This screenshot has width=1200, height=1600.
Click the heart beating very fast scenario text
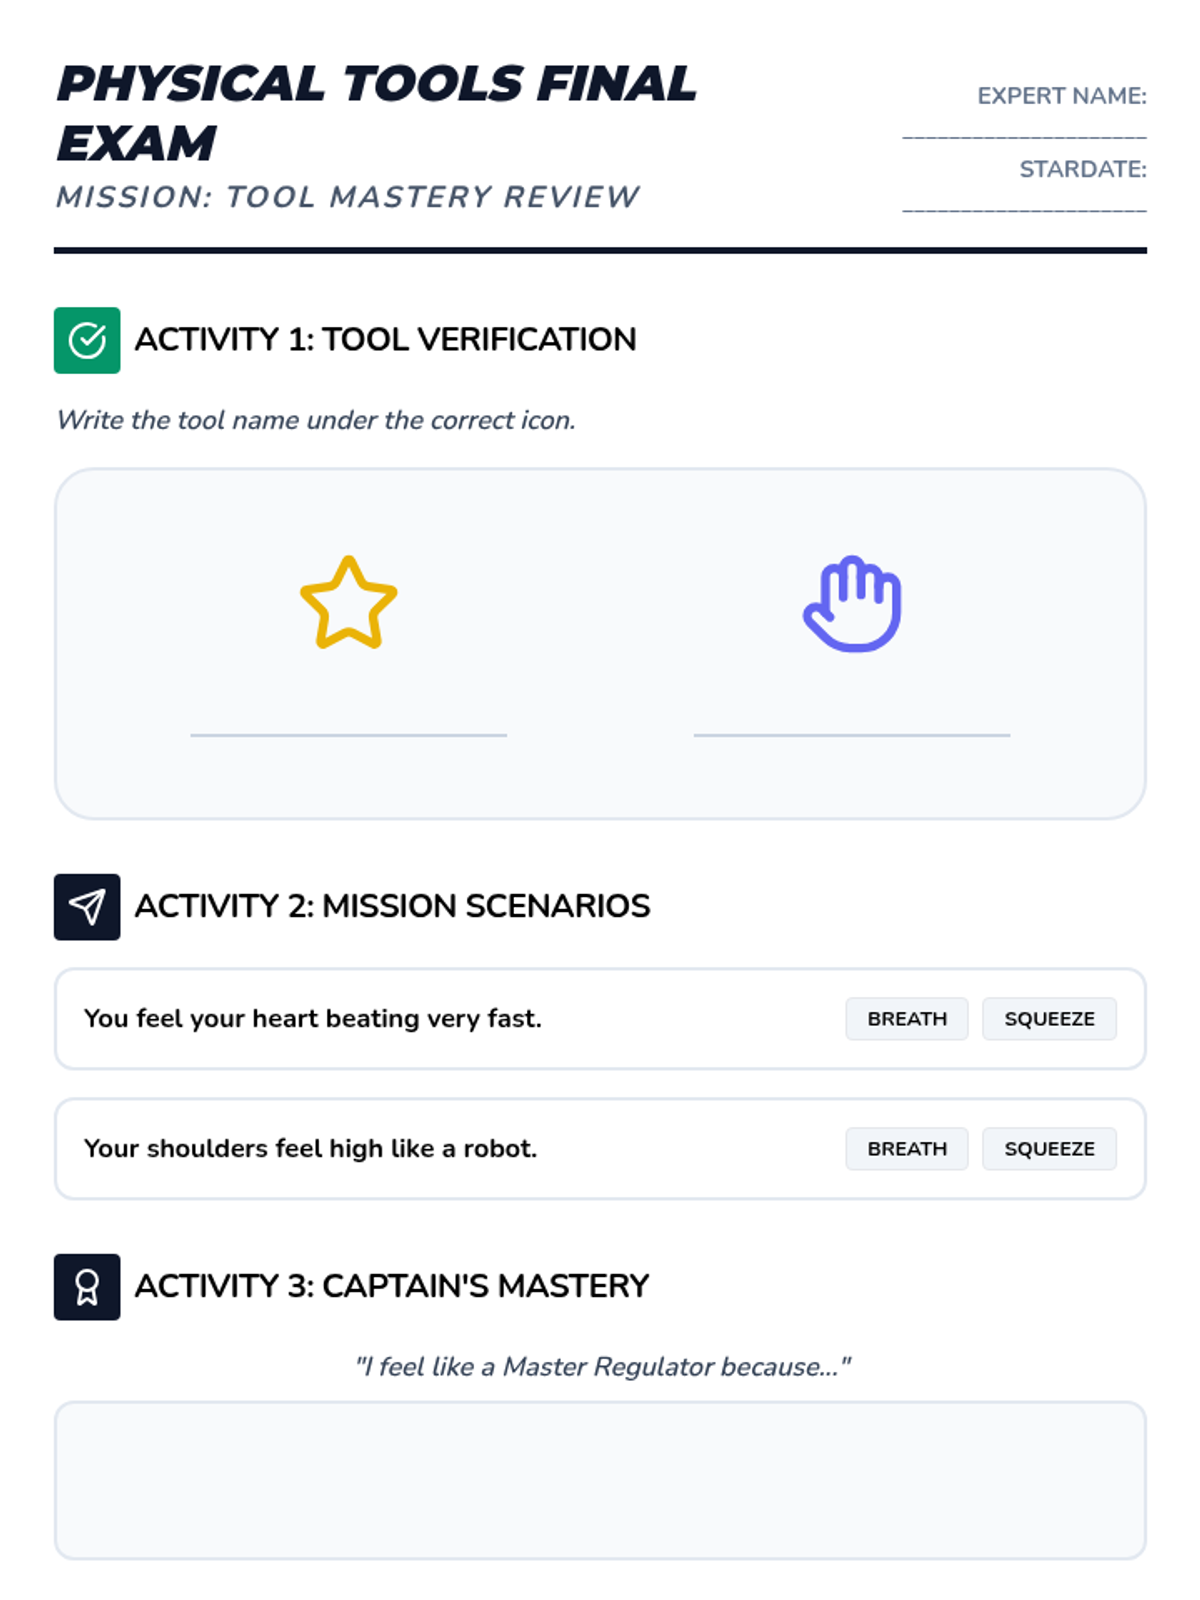[312, 1019]
